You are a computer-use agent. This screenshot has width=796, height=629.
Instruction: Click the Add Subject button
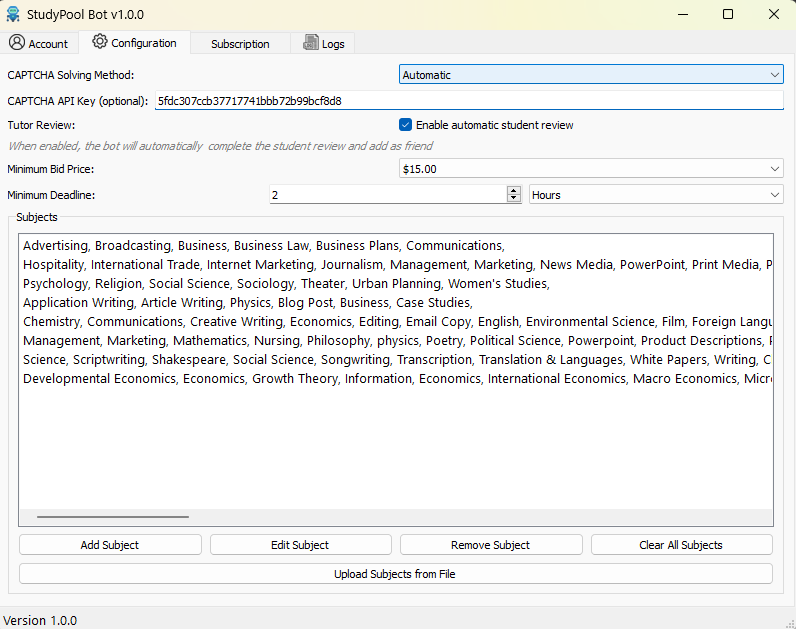pyautogui.click(x=110, y=545)
